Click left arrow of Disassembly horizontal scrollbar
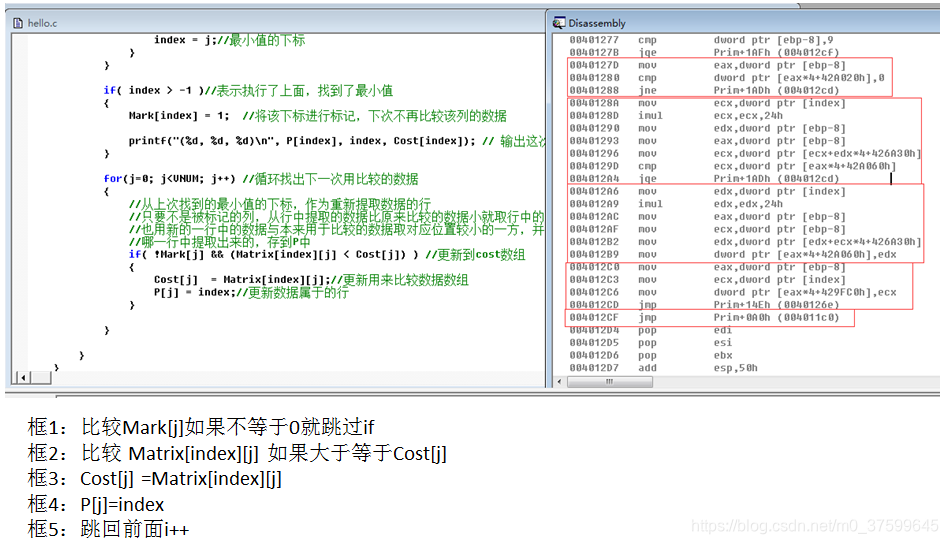 pyautogui.click(x=559, y=381)
